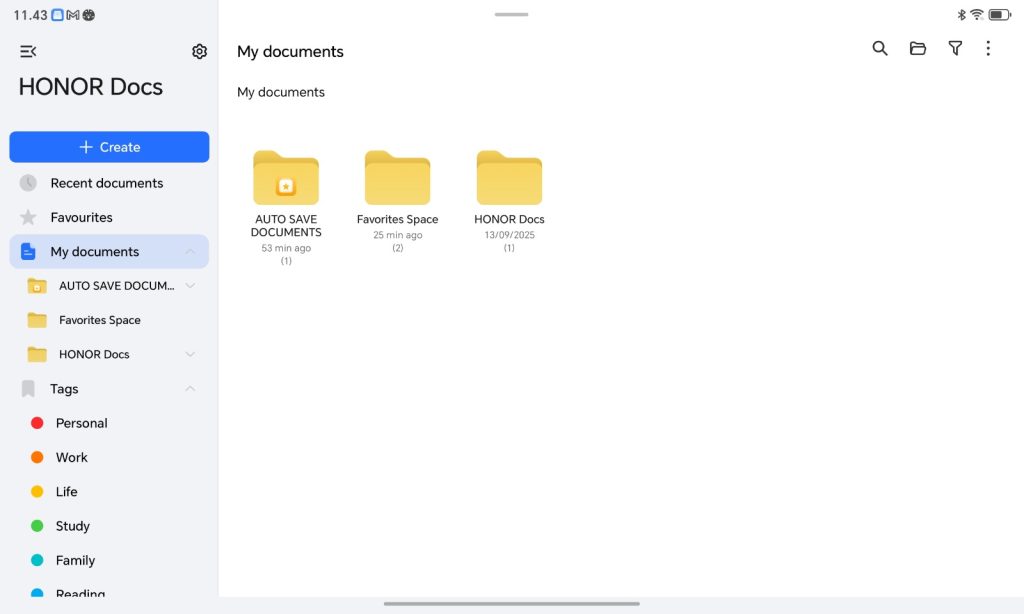
Task: Open the folder browse icon in toolbar
Action: [917, 48]
